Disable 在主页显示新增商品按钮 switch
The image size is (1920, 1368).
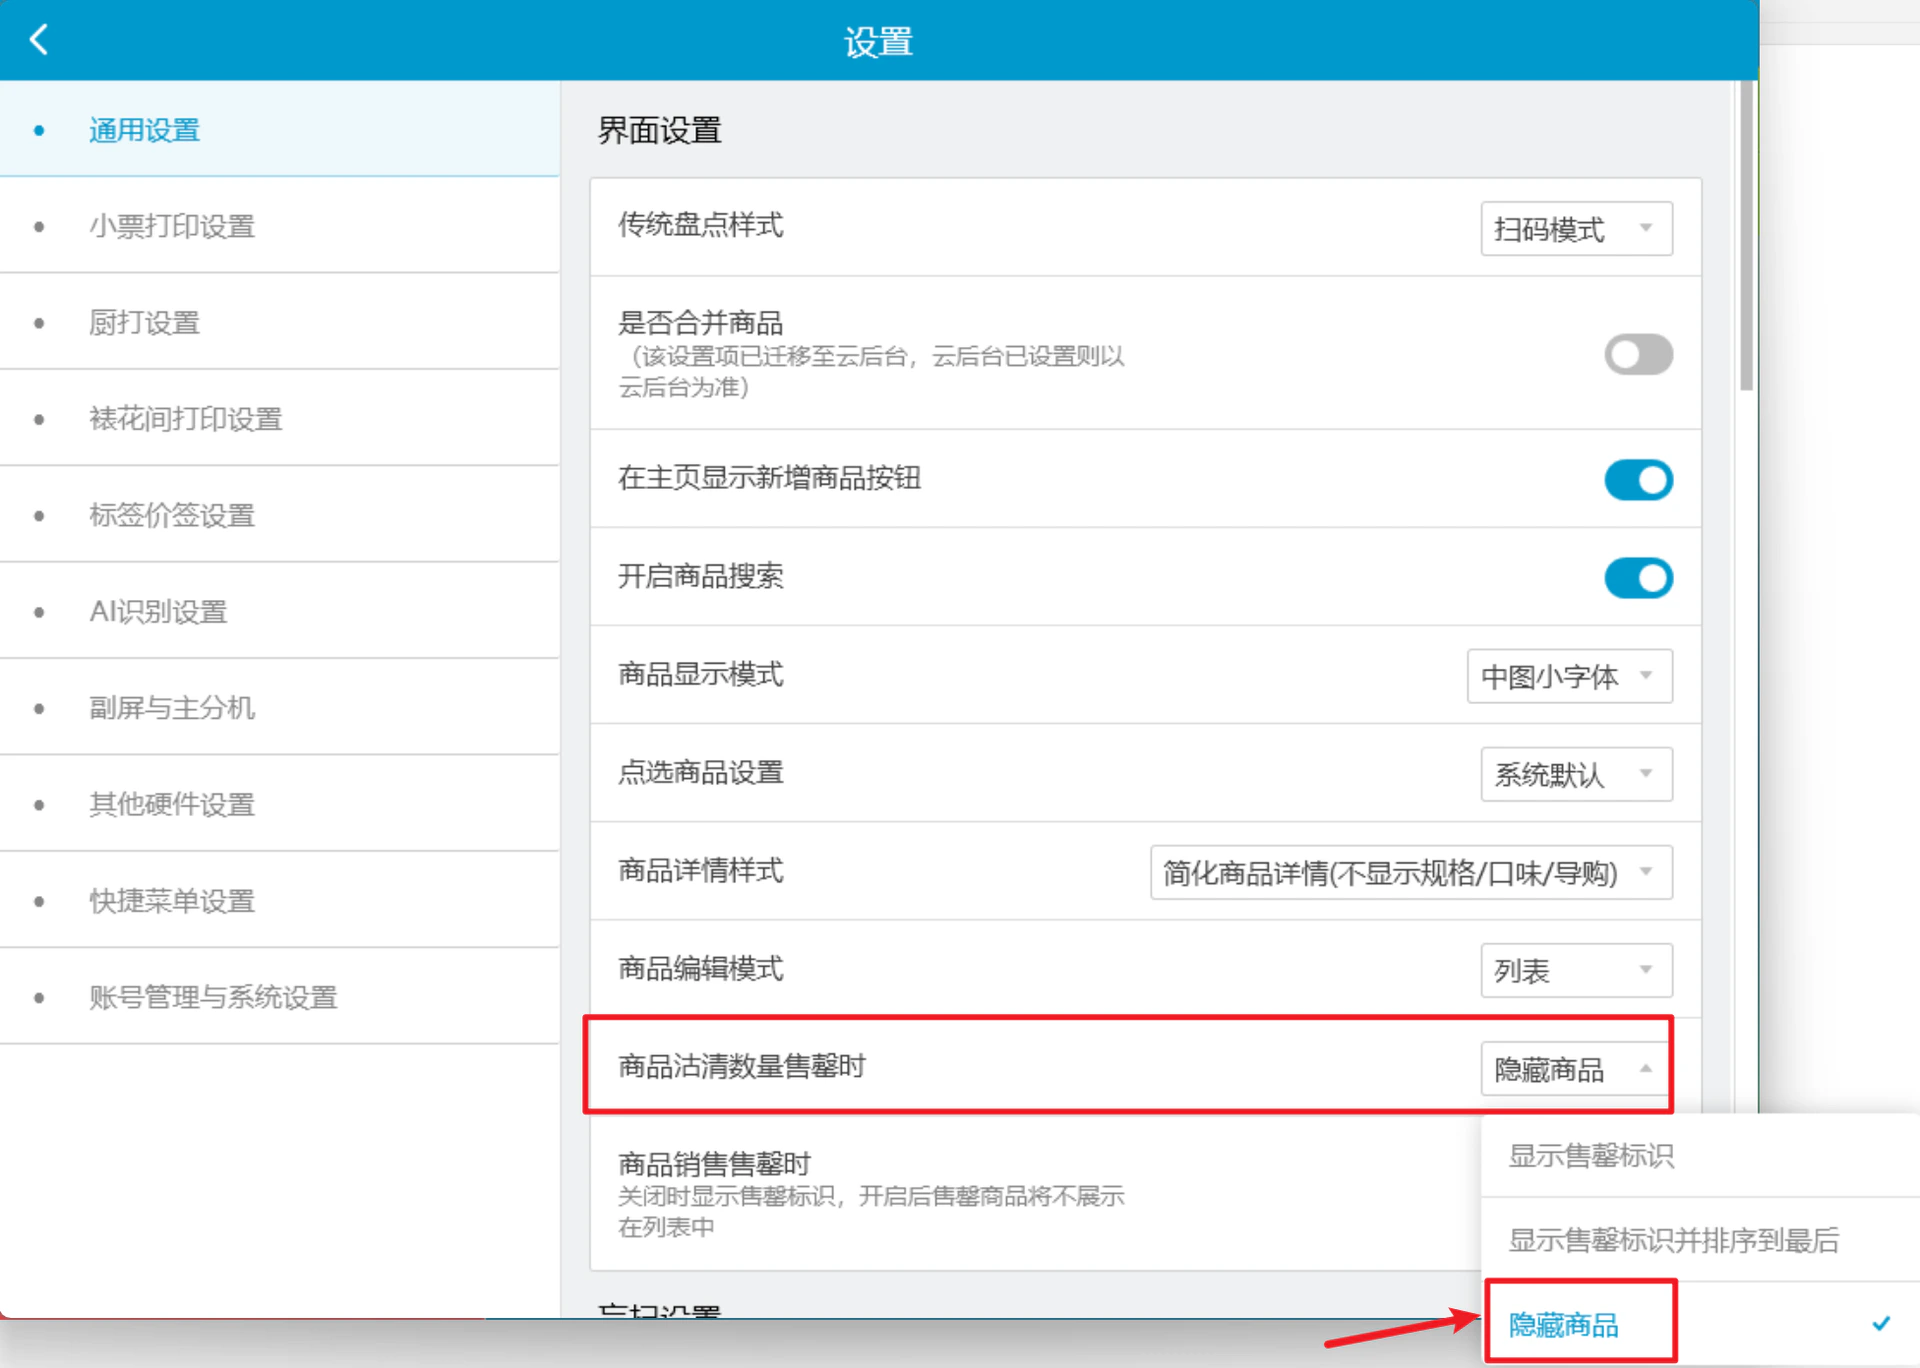coord(1638,480)
